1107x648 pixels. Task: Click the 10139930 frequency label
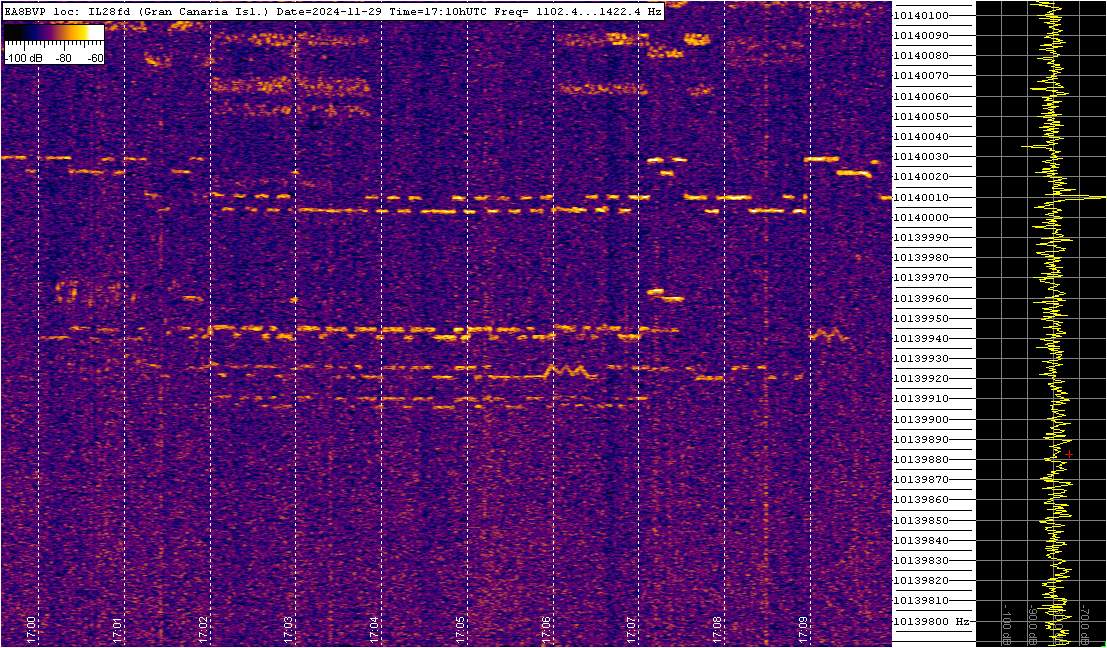[x=921, y=359]
